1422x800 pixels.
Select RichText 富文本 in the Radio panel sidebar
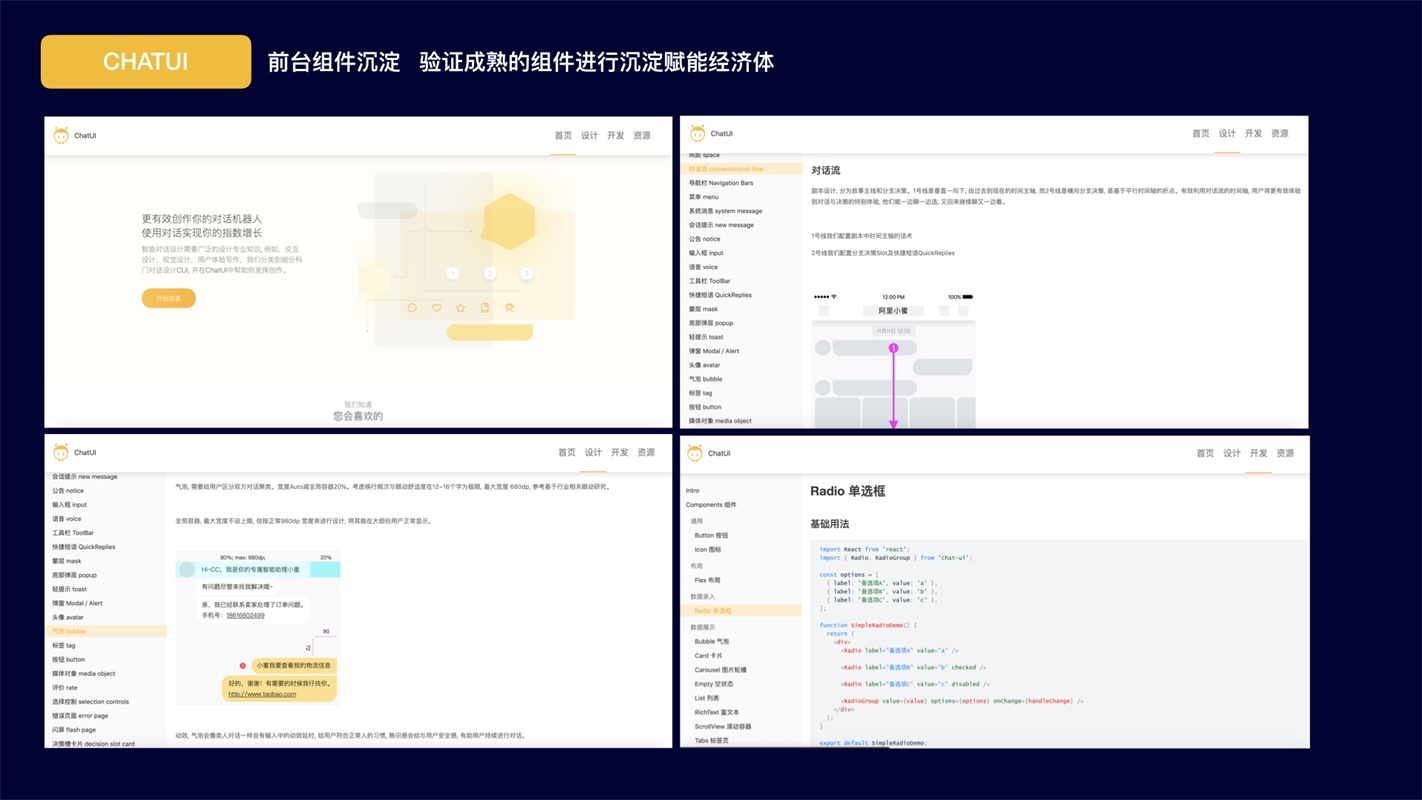pyautogui.click(x=717, y=712)
